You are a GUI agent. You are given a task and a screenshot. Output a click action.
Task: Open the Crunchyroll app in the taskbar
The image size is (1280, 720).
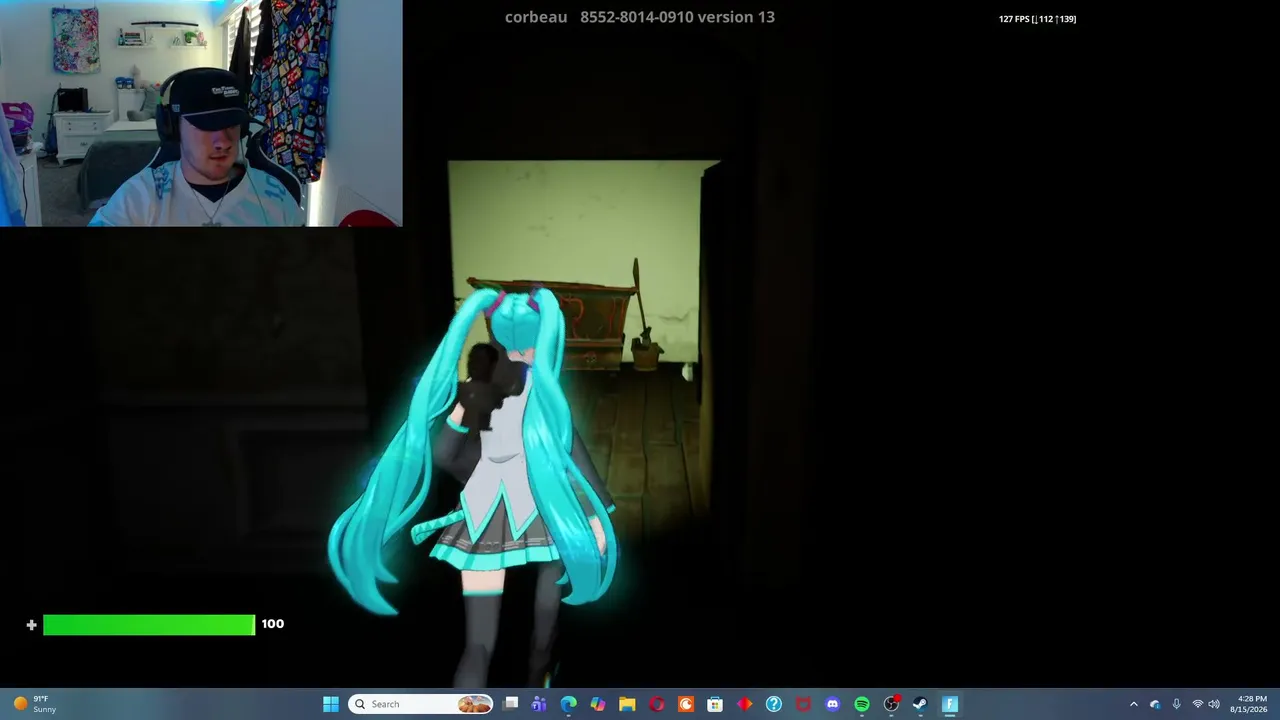coord(686,704)
